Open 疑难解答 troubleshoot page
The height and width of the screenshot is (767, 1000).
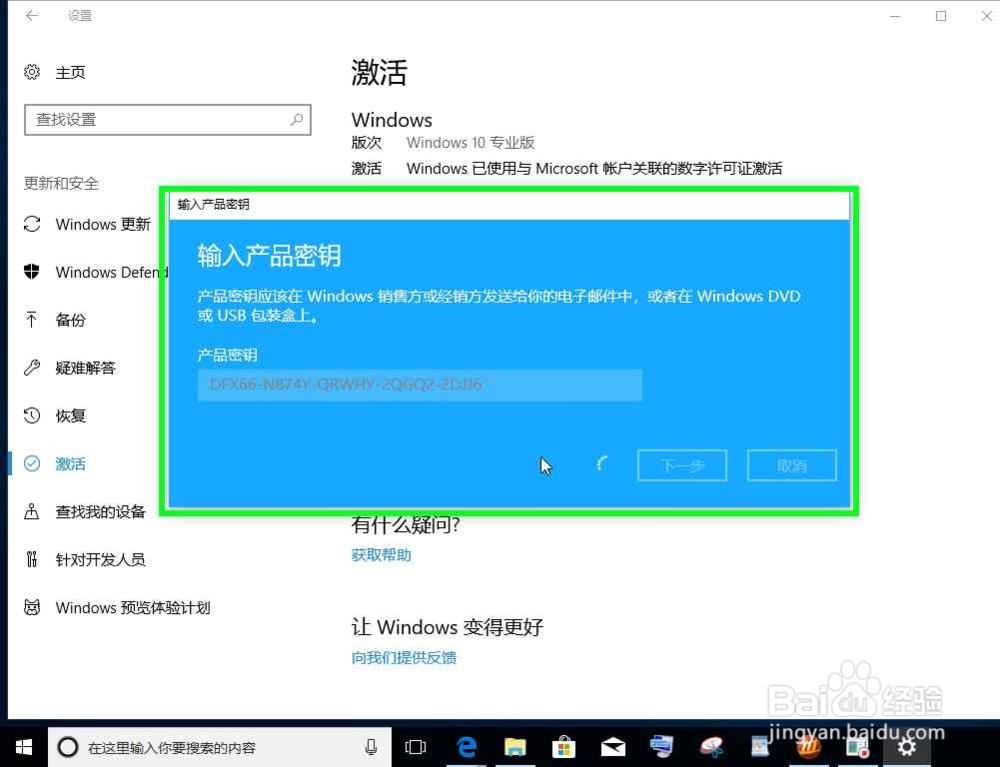tap(87, 368)
